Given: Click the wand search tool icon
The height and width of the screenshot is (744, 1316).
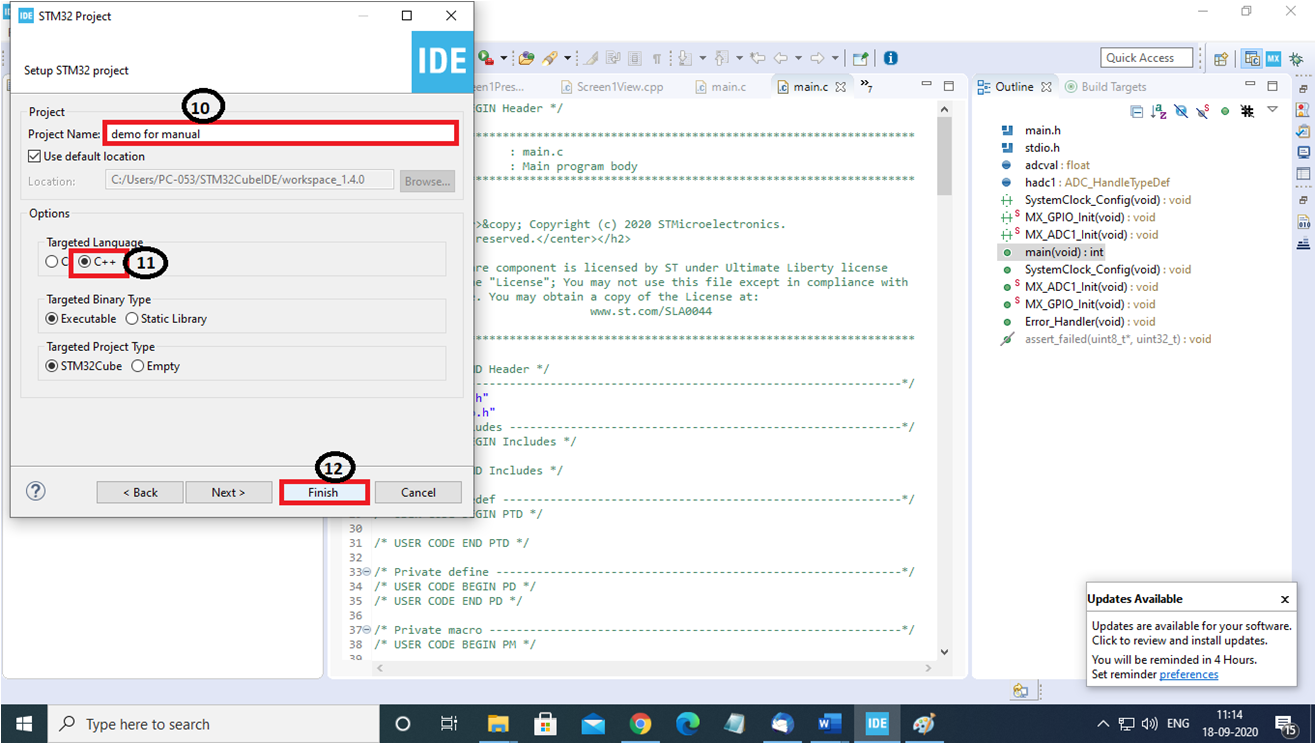Looking at the screenshot, I should point(549,58).
